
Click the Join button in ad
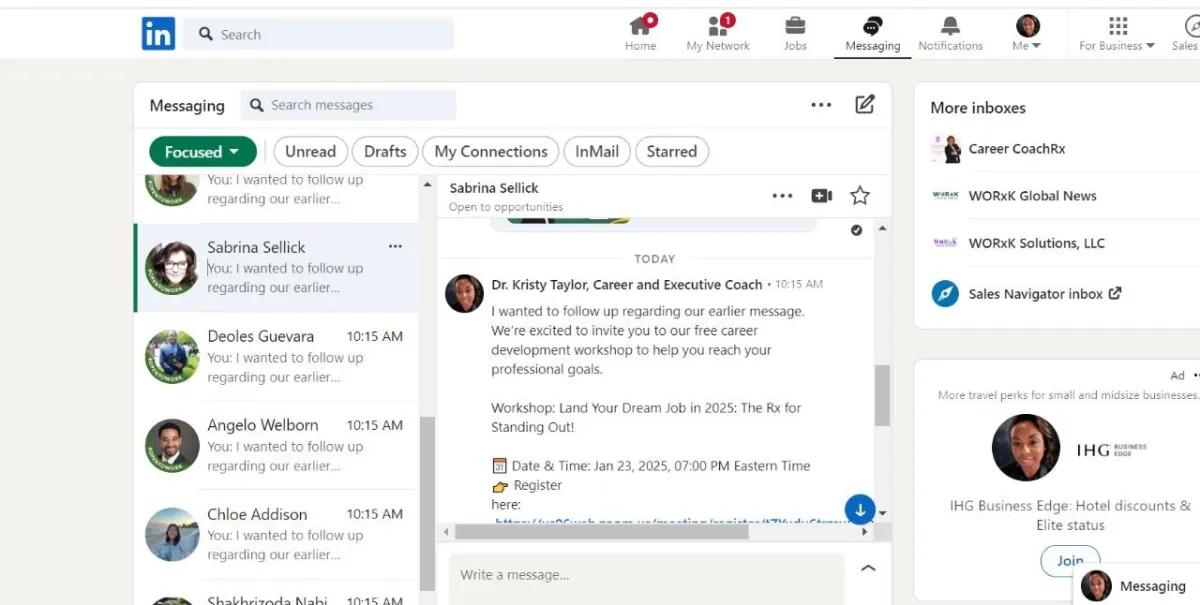pyautogui.click(x=1070, y=561)
